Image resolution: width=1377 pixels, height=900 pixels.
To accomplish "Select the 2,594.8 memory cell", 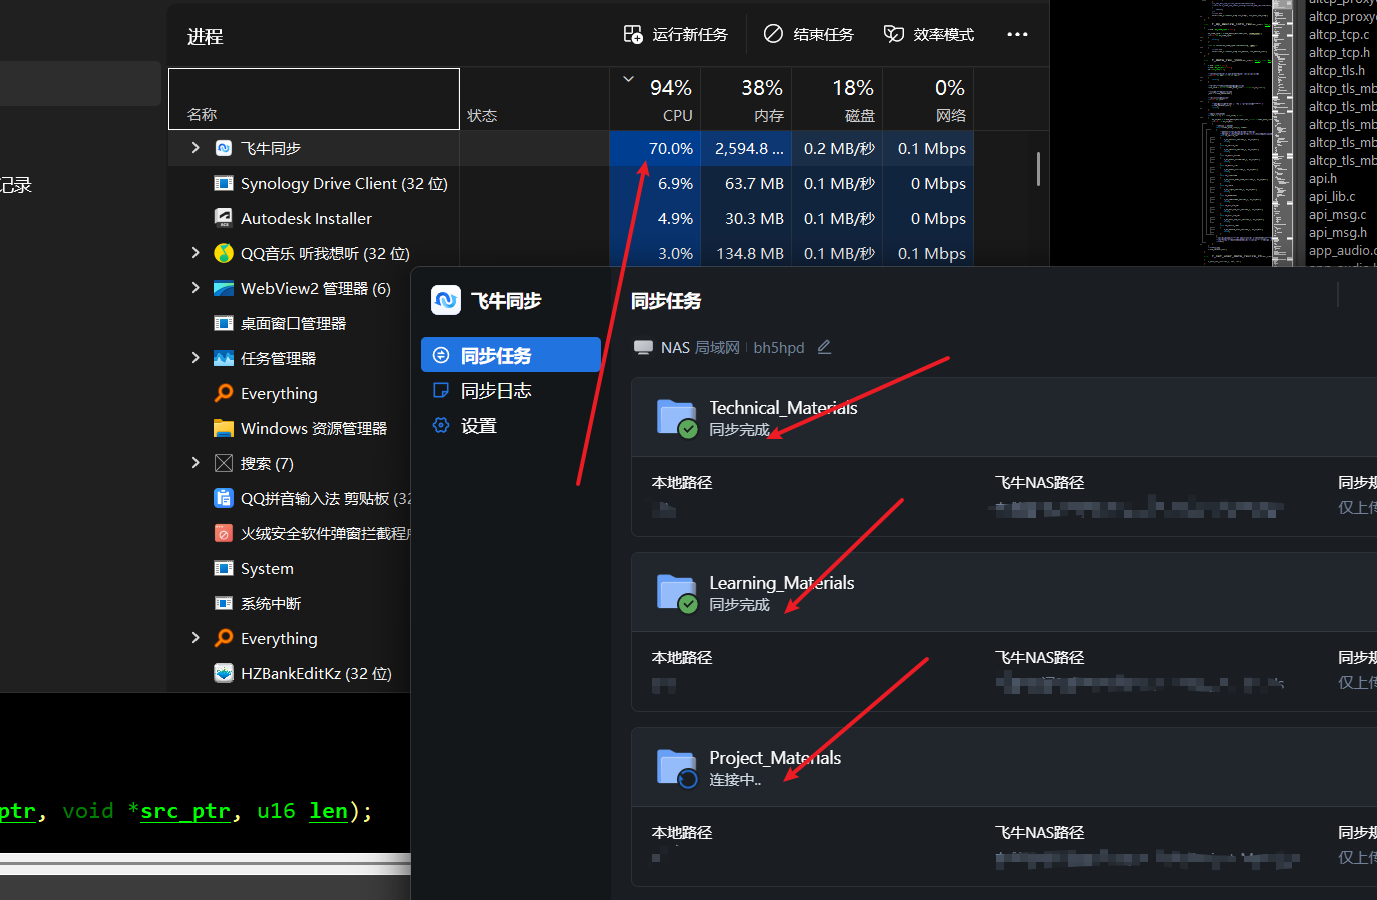I will coord(746,148).
